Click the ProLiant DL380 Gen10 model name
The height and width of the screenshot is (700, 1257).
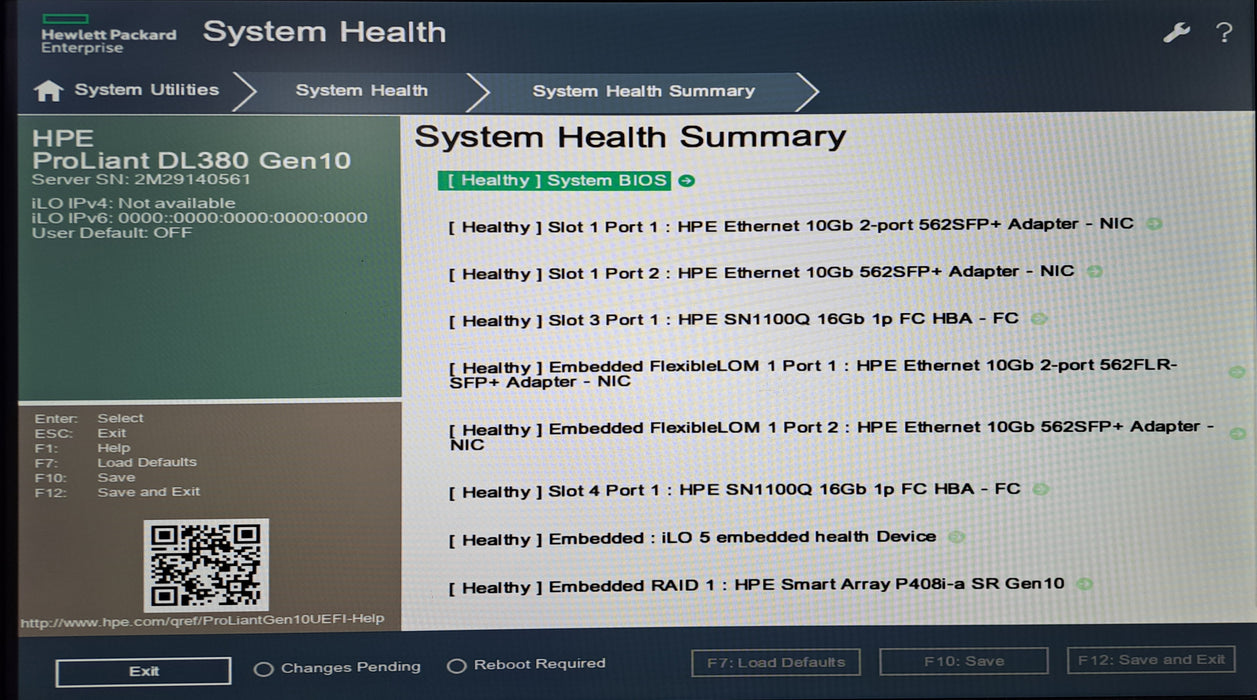coord(191,160)
